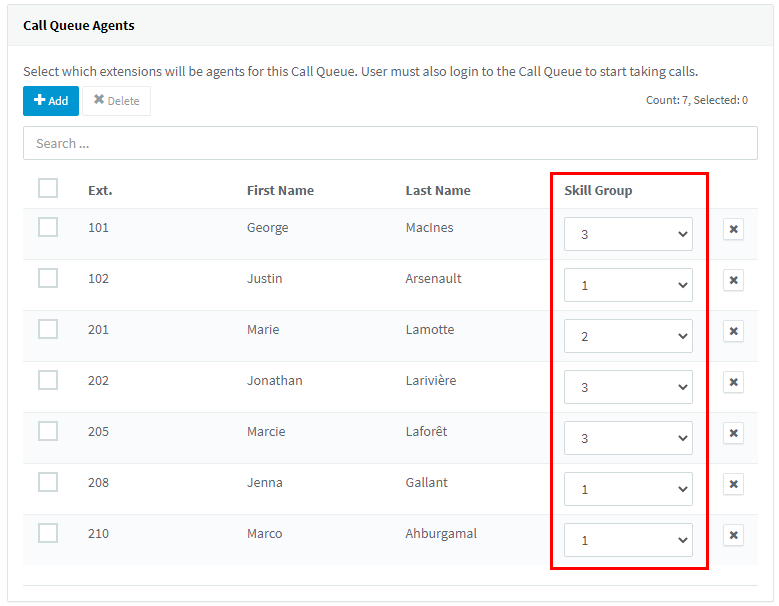Check the box for extension 101

(x=48, y=227)
